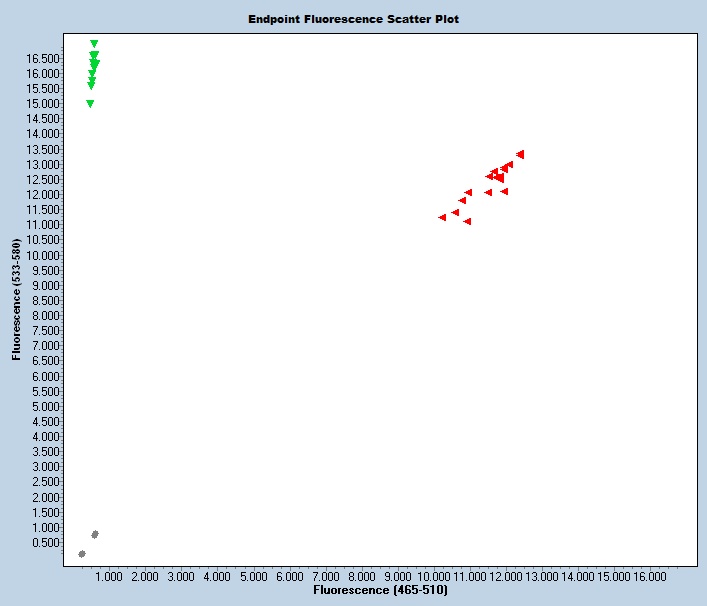Image resolution: width=707 pixels, height=606 pixels.
Task: Select the lowest green triangle near 15.000
Action: pos(90,103)
